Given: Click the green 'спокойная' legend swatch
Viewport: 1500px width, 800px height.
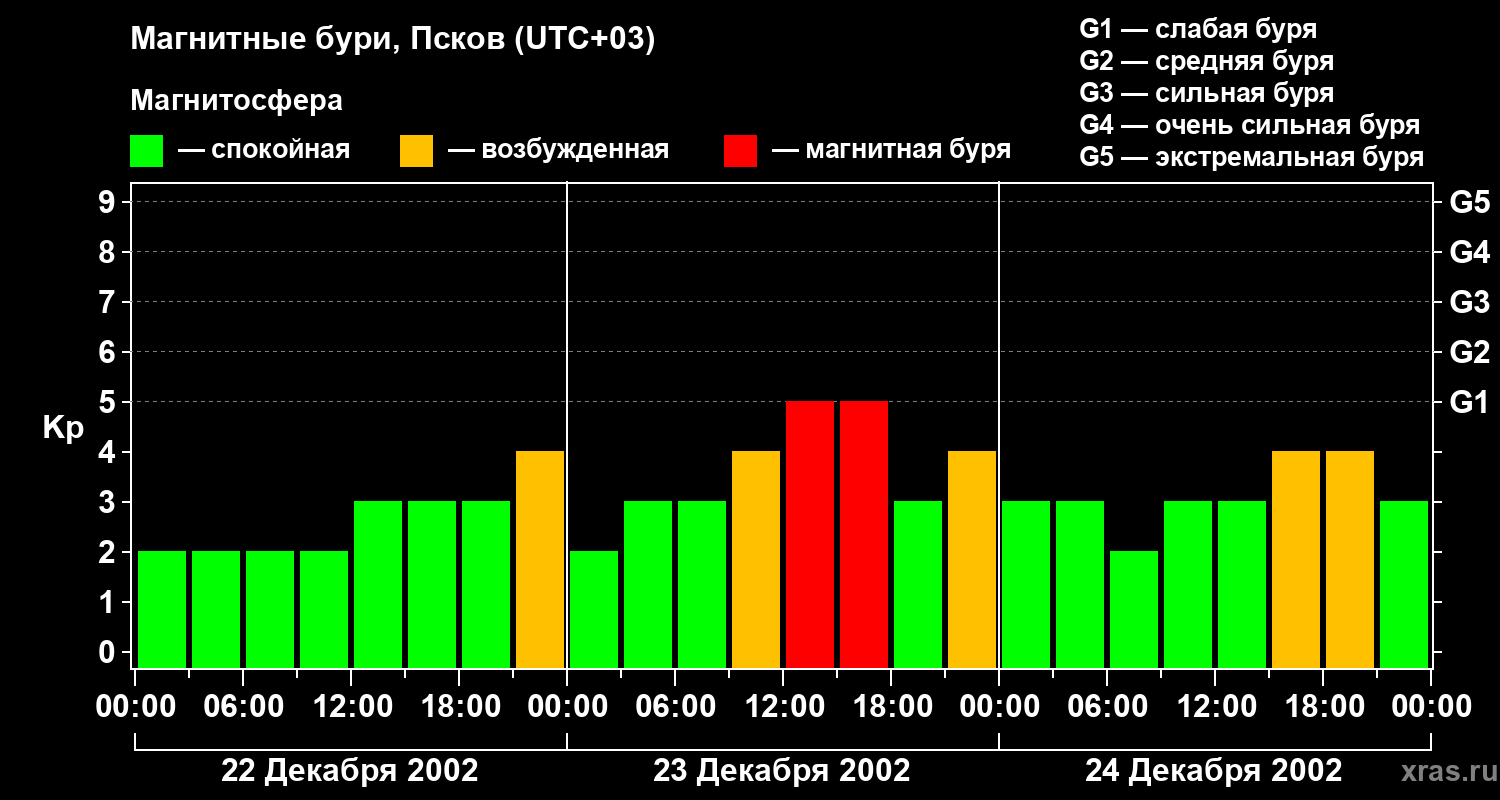Looking at the screenshot, I should click(146, 151).
